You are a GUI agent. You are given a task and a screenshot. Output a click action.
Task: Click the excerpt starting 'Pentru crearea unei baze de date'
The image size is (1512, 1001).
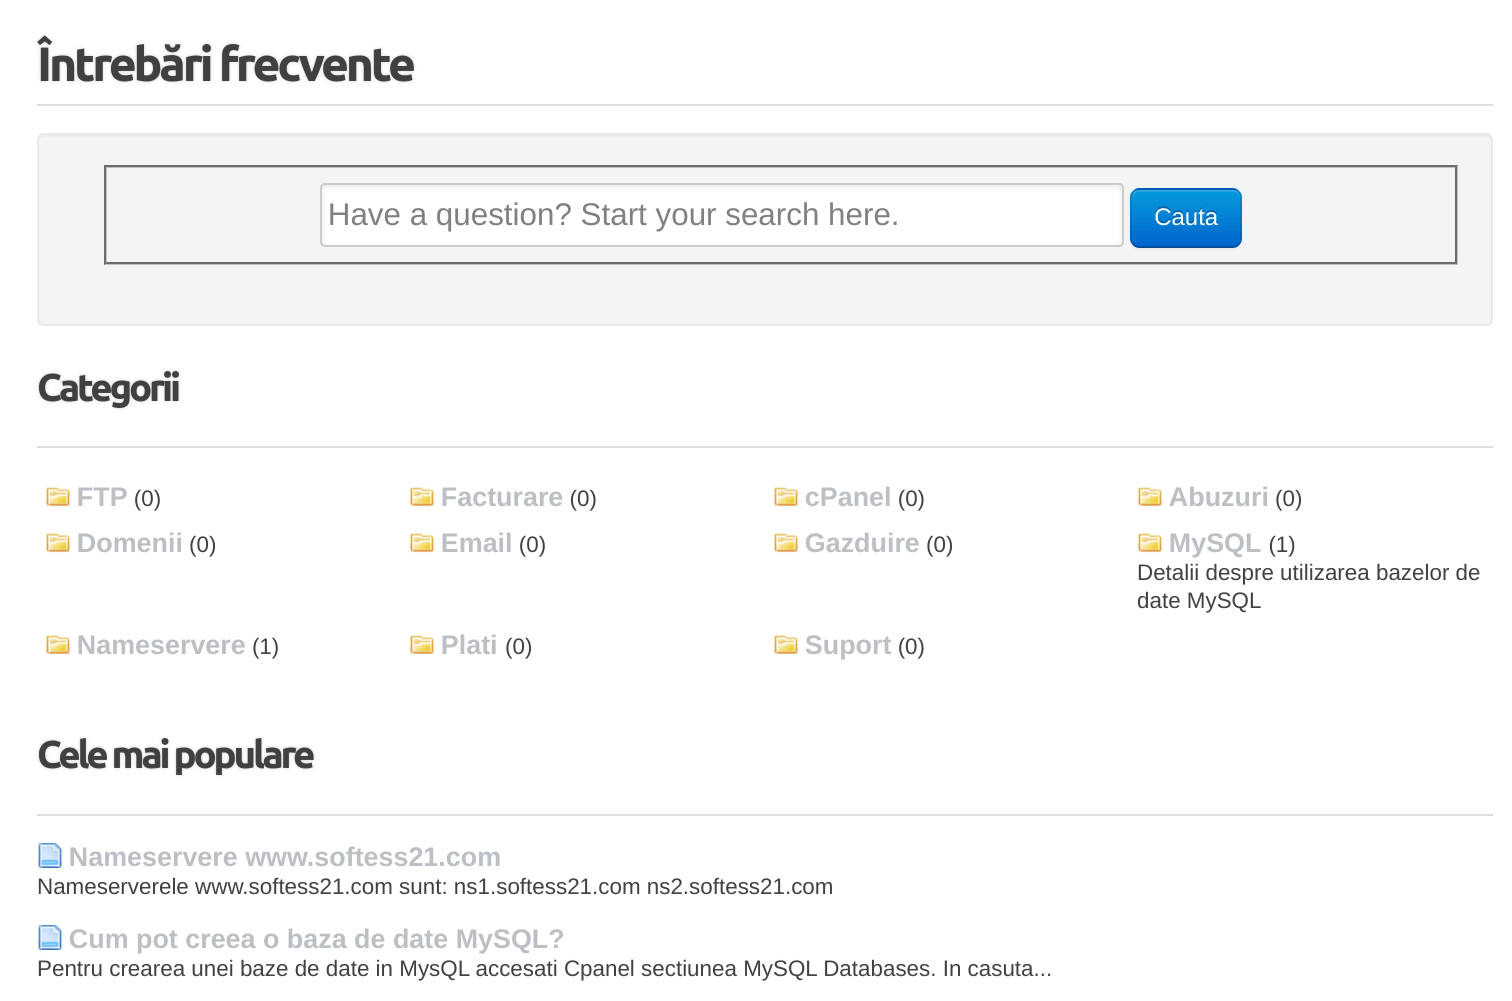(544, 969)
